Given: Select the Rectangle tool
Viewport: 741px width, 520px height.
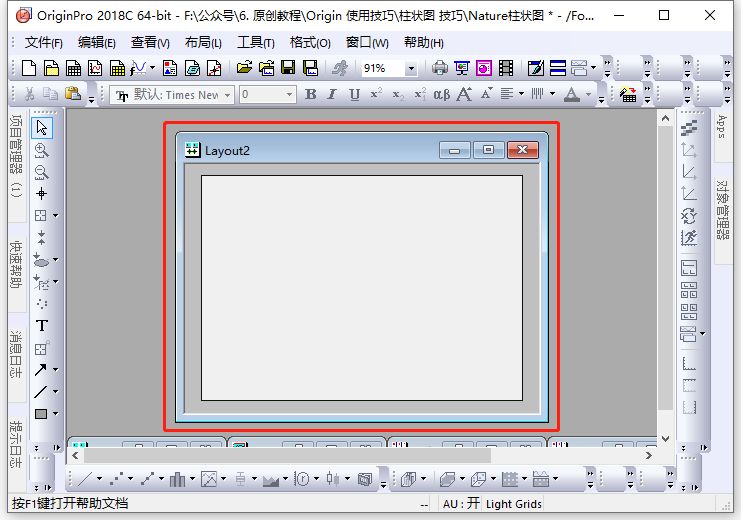Looking at the screenshot, I should tap(41, 414).
